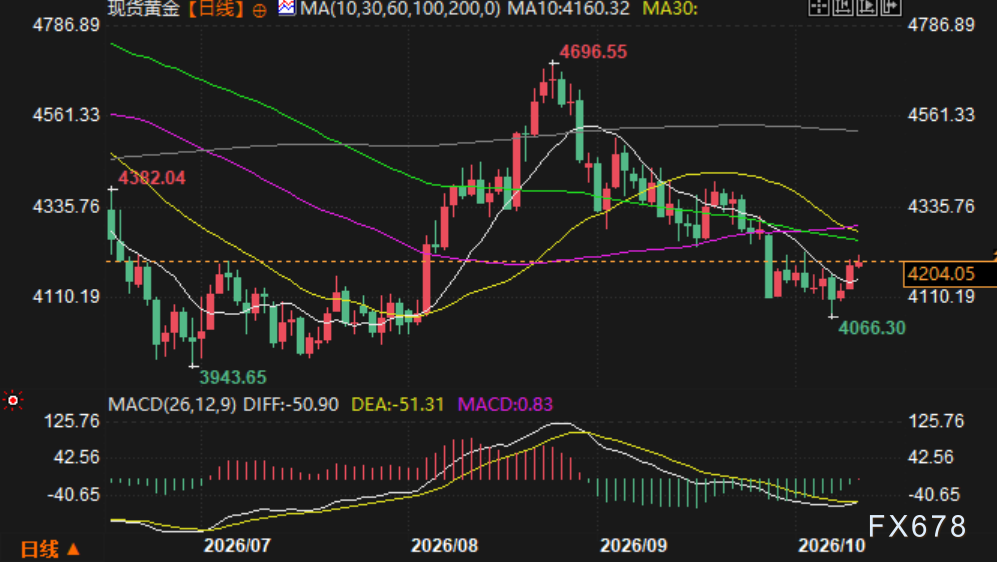Viewport: 997px width, 562px height.
Task: Click the 4382.04 high label
Action: (x=152, y=178)
